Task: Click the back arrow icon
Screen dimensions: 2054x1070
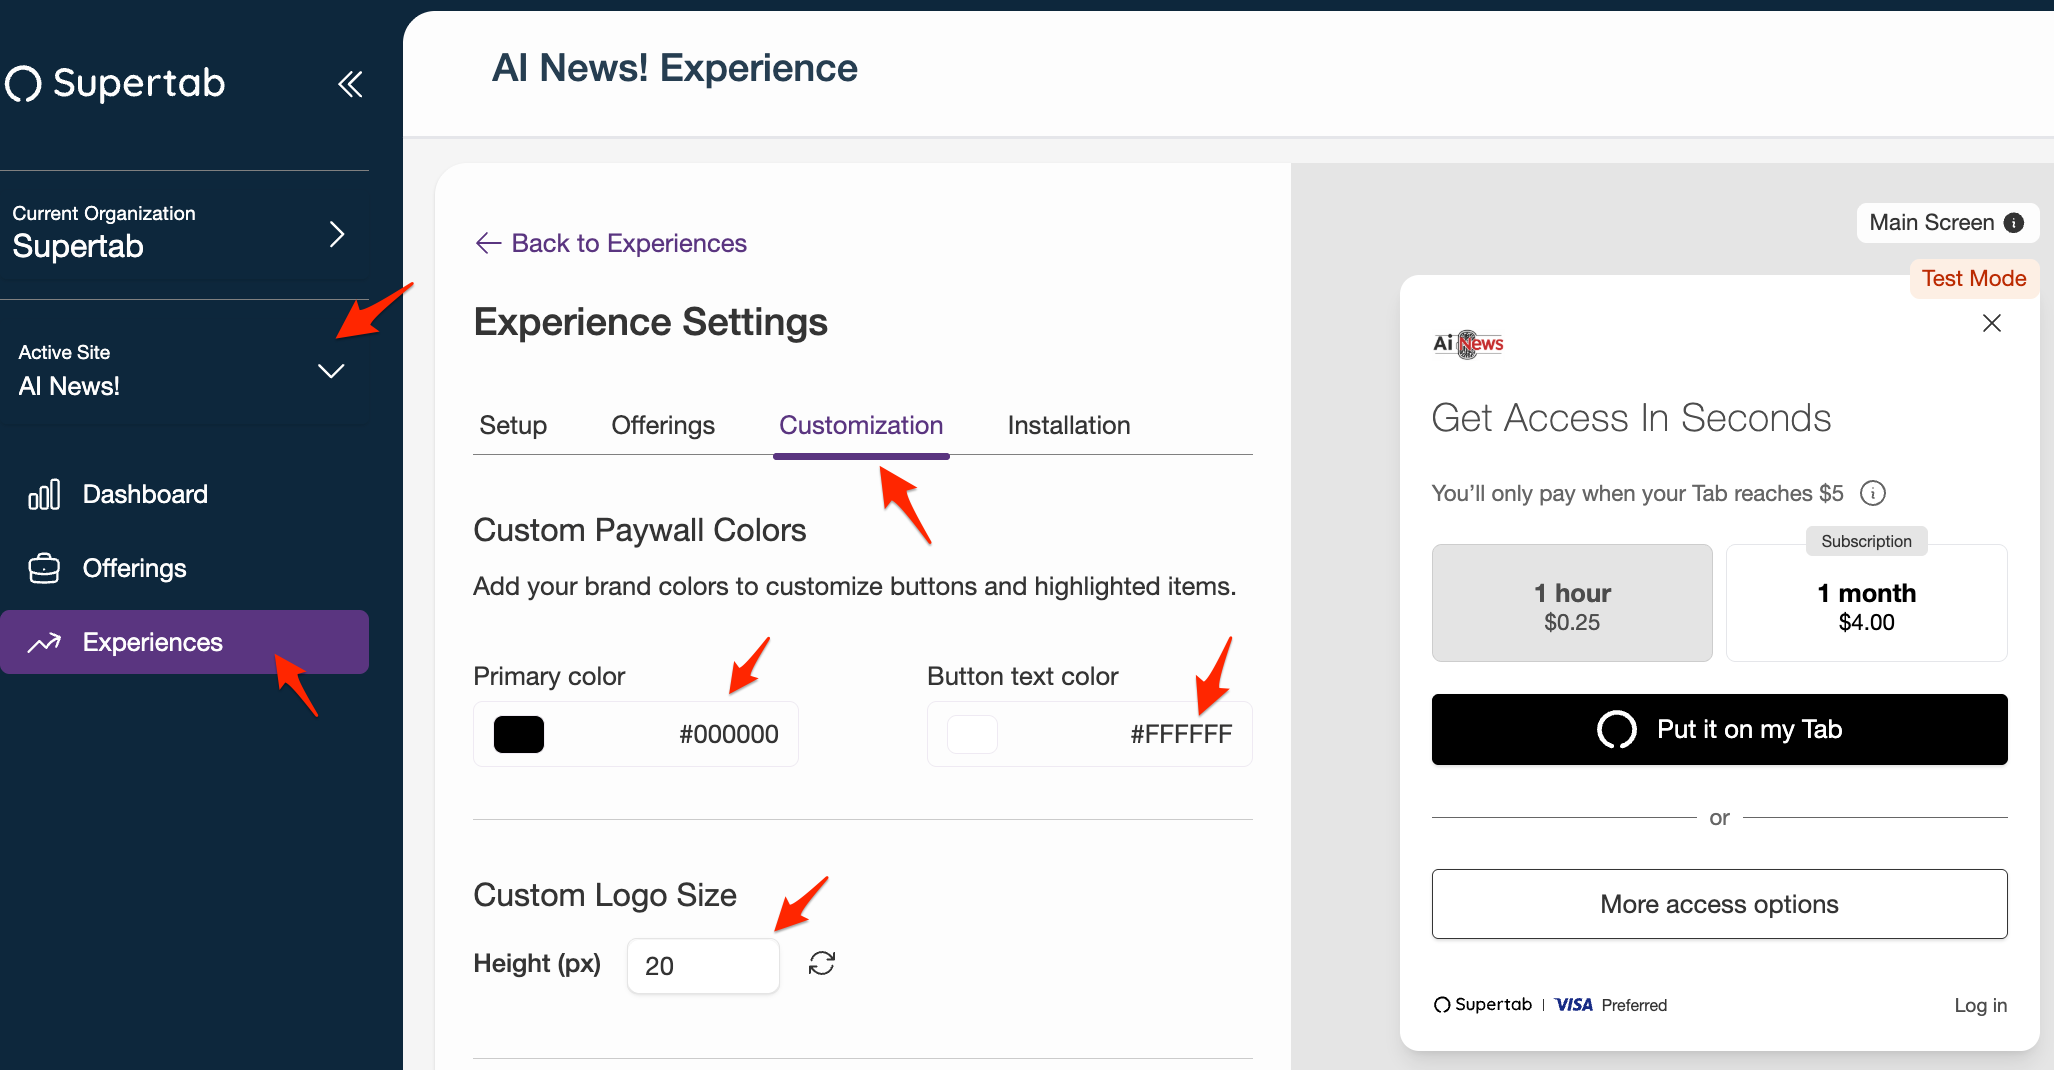Action: click(488, 243)
